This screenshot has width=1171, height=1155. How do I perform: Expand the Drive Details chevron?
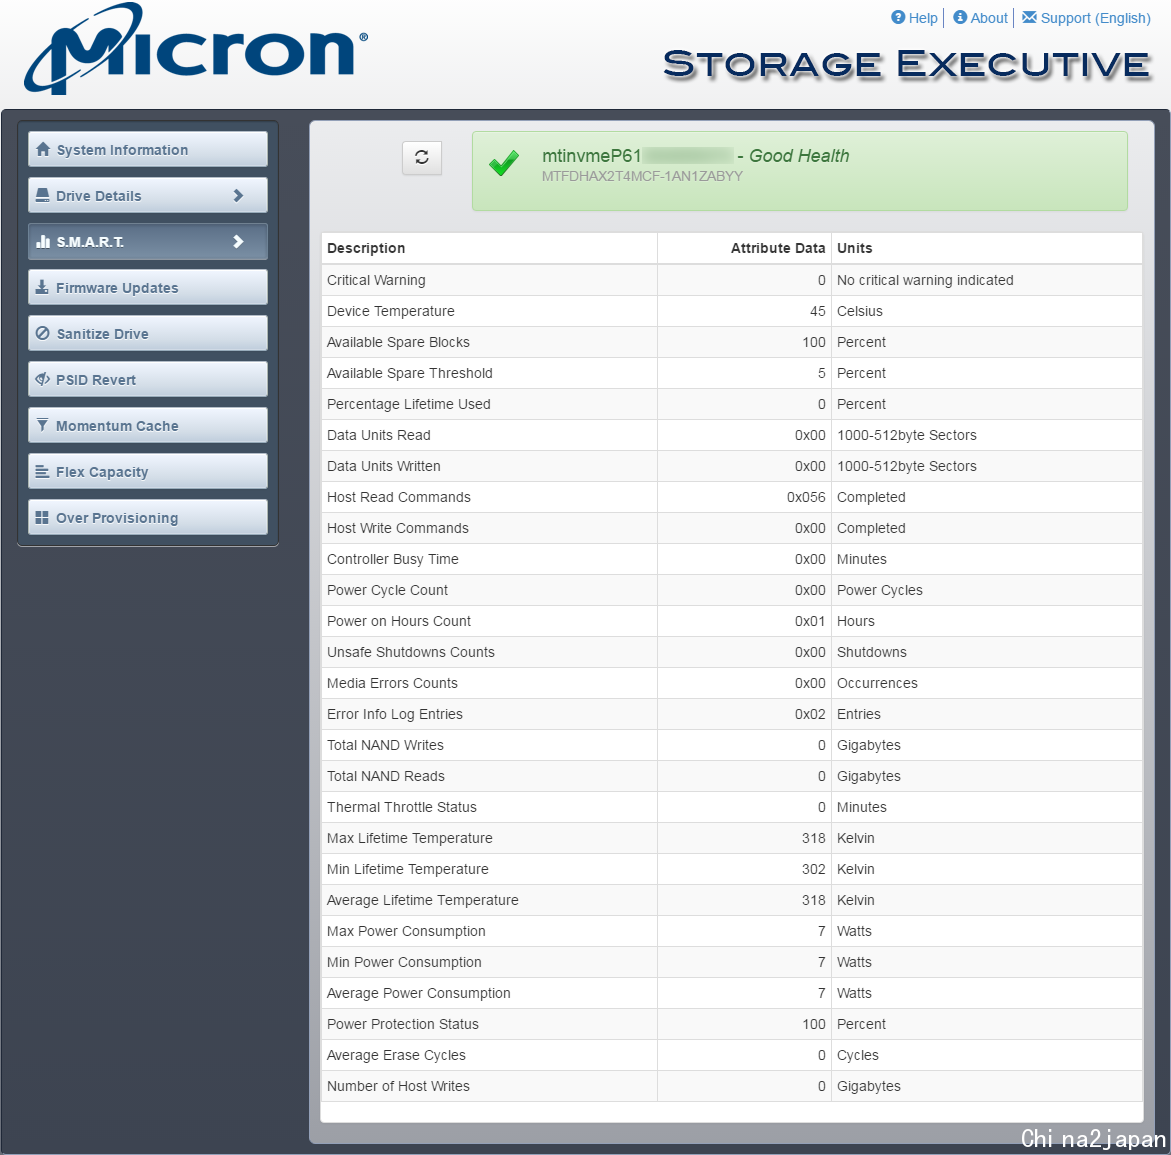click(238, 196)
